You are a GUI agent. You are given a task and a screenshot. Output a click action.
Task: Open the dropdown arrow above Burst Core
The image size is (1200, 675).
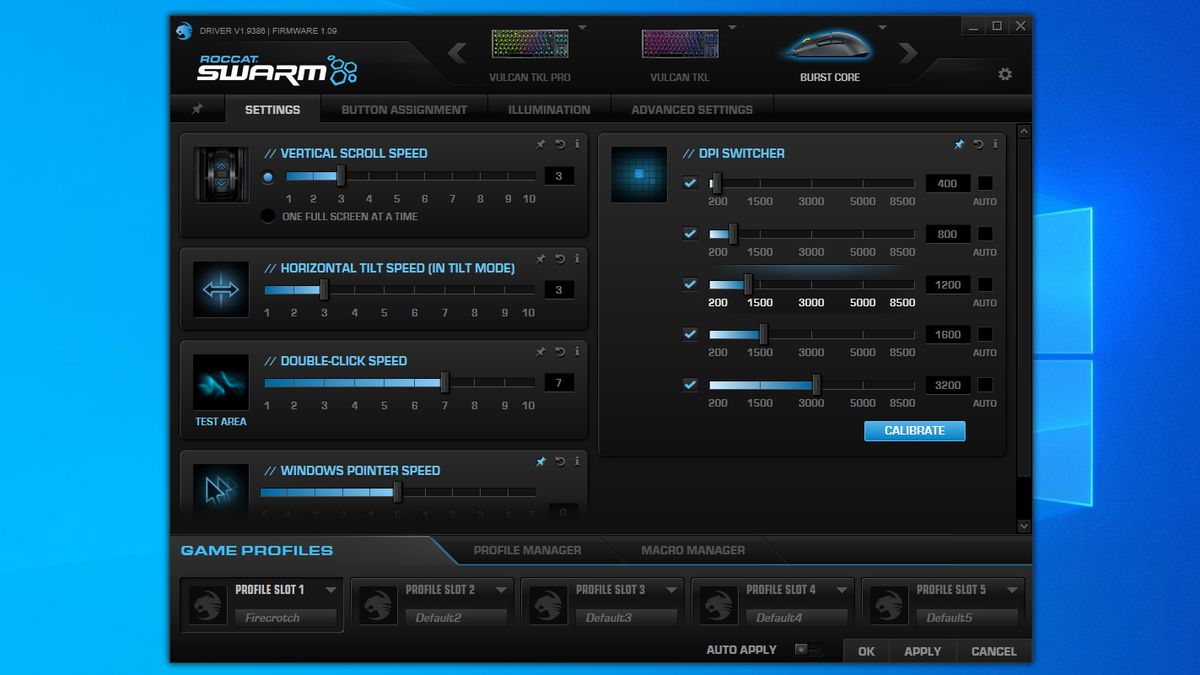pyautogui.click(x=882, y=28)
